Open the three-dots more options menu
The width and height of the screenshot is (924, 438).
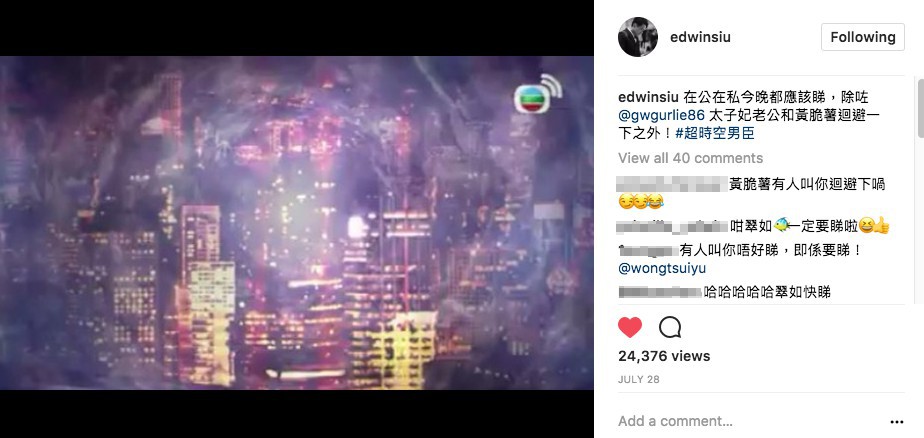[x=896, y=422]
